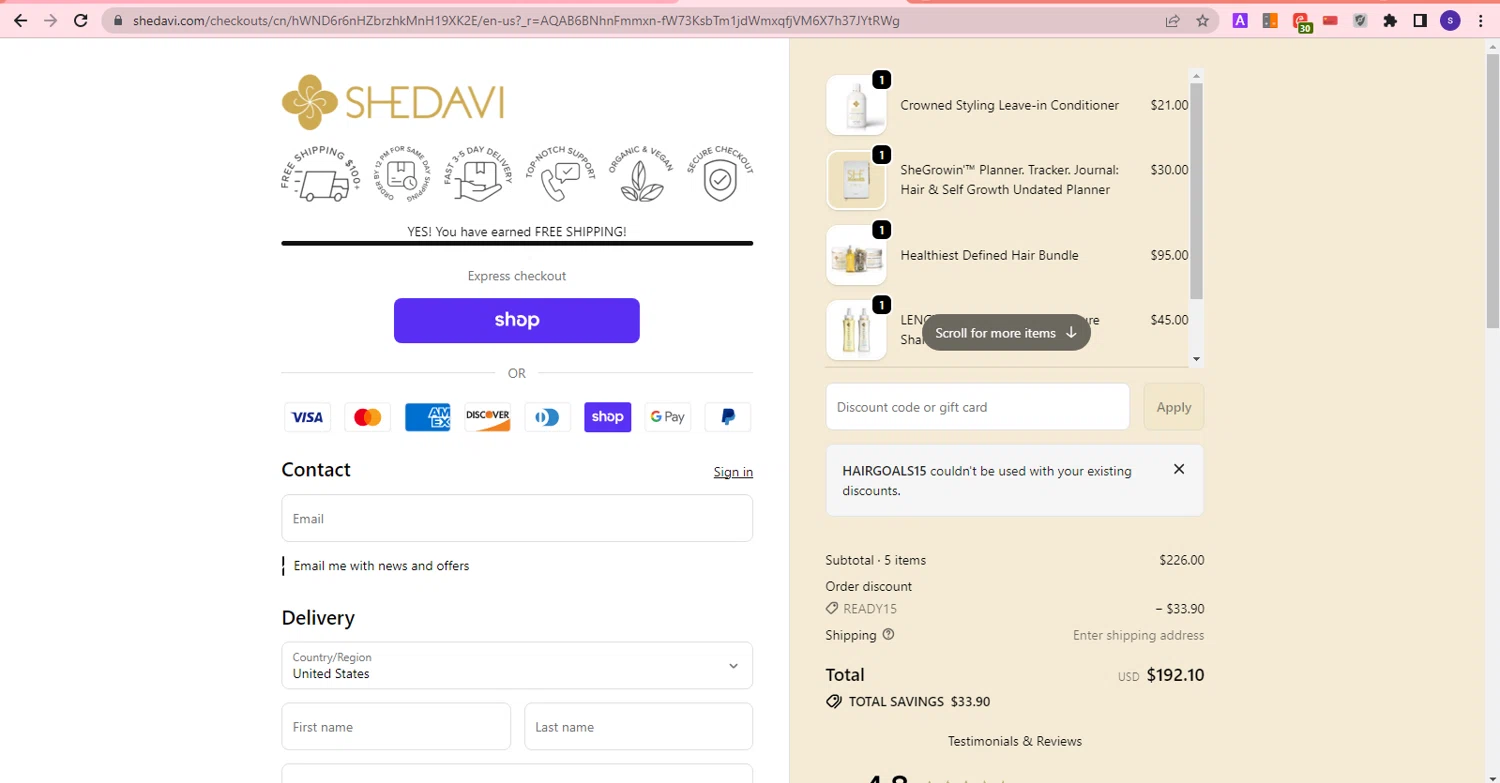
Task: Click the browser forward arrow
Action: point(51,20)
